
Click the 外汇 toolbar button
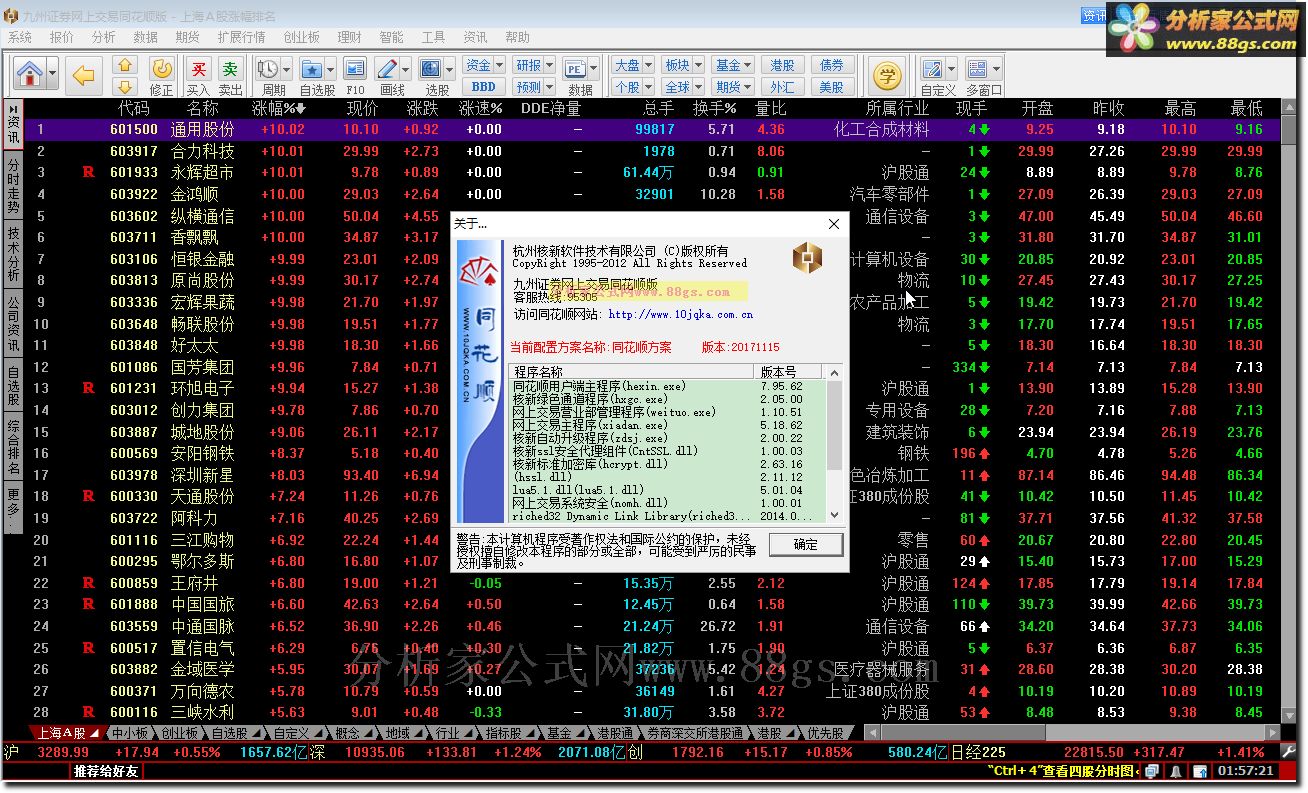[x=782, y=86]
